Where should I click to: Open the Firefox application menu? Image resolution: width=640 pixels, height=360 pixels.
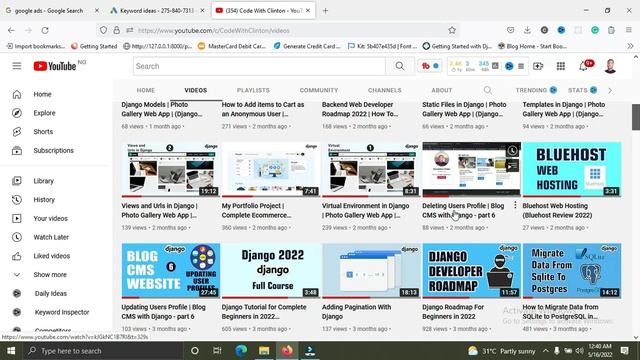(629, 30)
